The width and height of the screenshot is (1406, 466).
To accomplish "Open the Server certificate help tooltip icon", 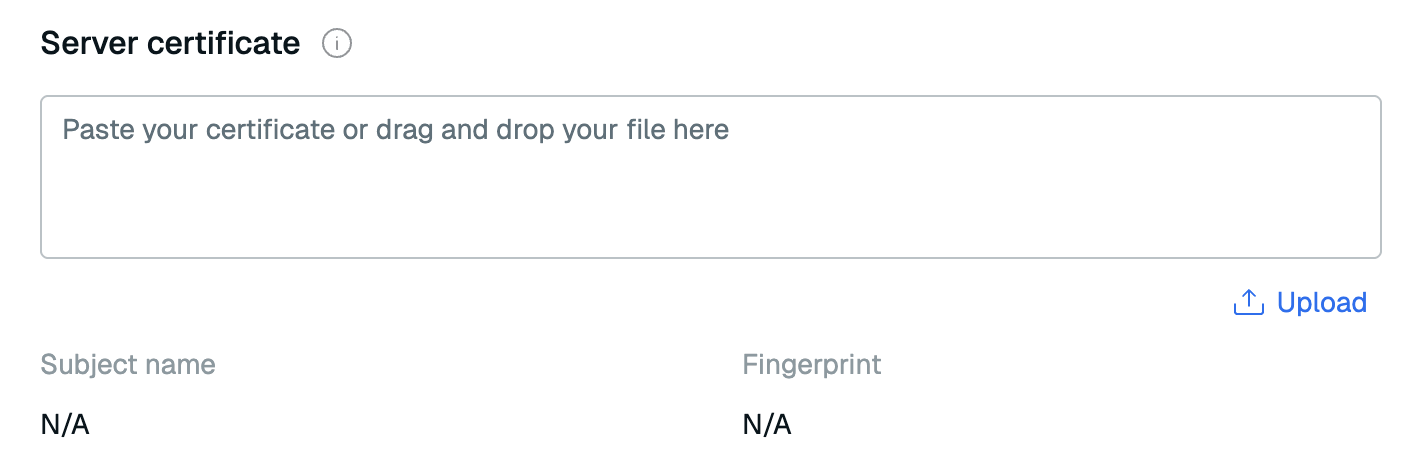I will pos(337,44).
